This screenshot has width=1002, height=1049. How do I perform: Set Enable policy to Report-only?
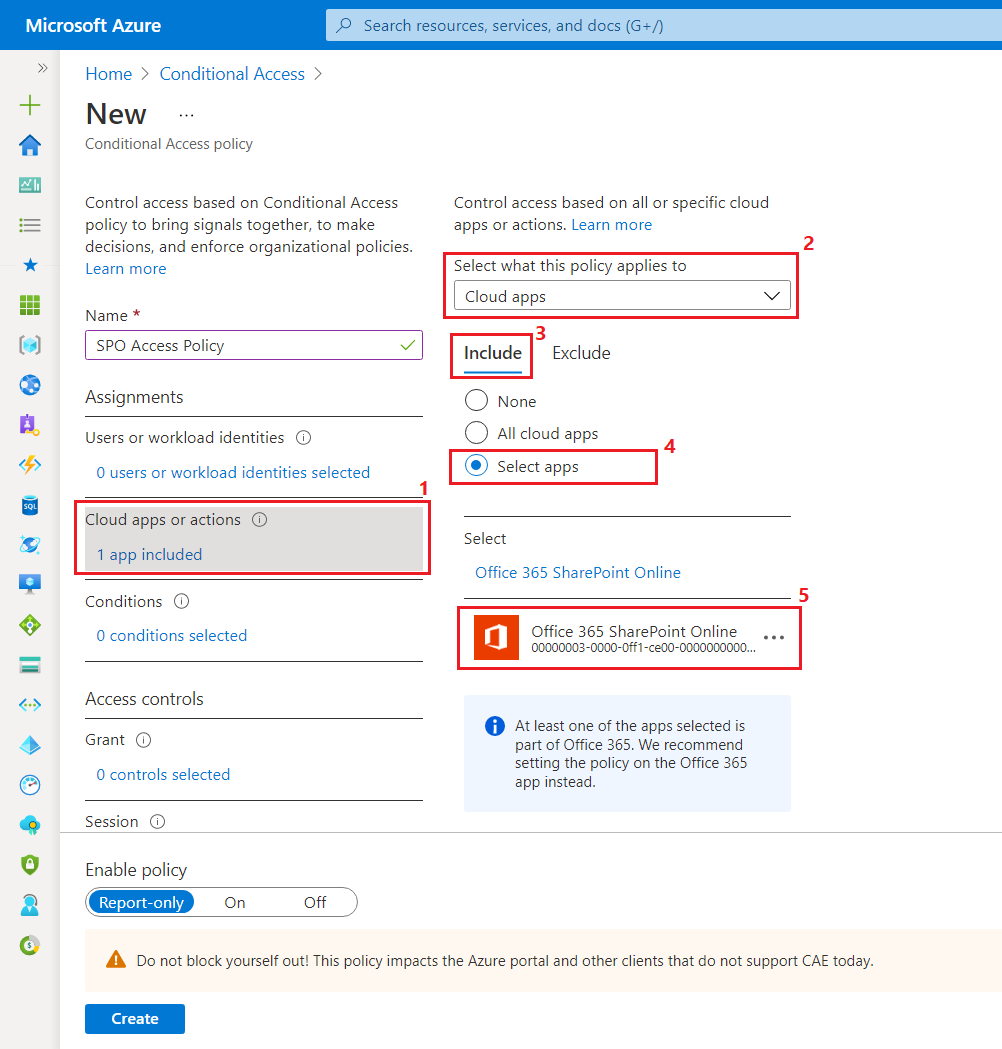141,902
